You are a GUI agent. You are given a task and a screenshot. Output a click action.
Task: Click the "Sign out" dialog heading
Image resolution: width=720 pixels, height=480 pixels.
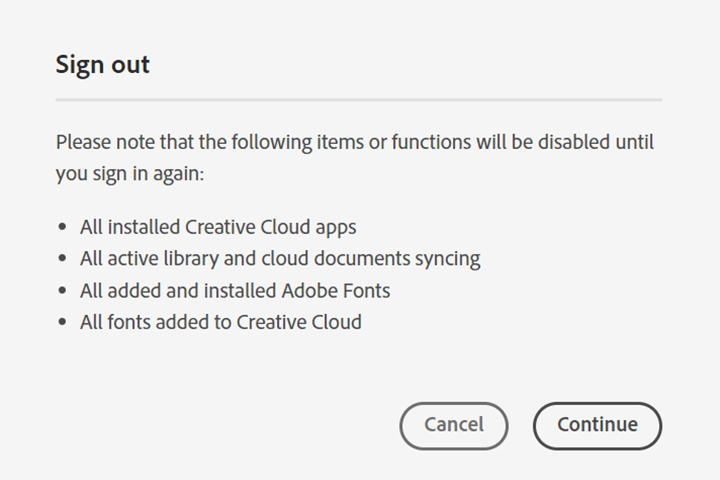click(x=102, y=65)
